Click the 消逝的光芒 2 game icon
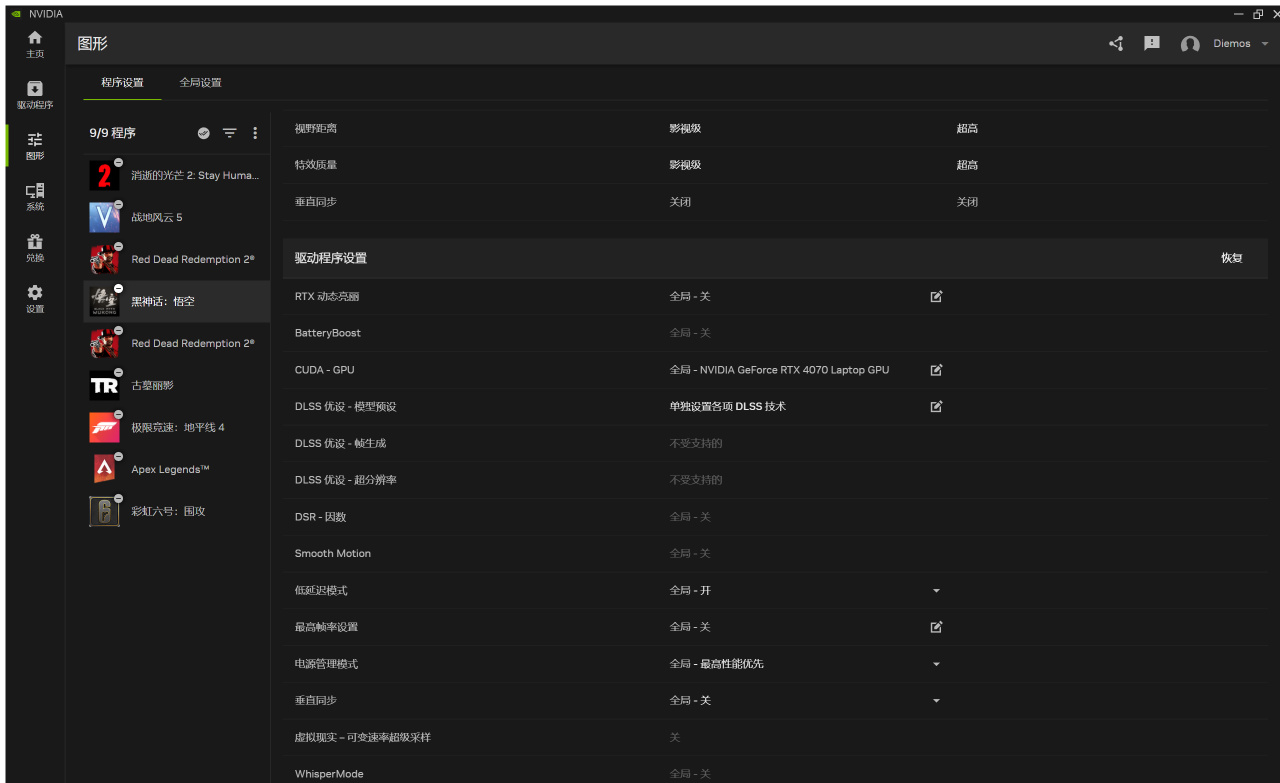The width and height of the screenshot is (1280, 783). pos(104,175)
